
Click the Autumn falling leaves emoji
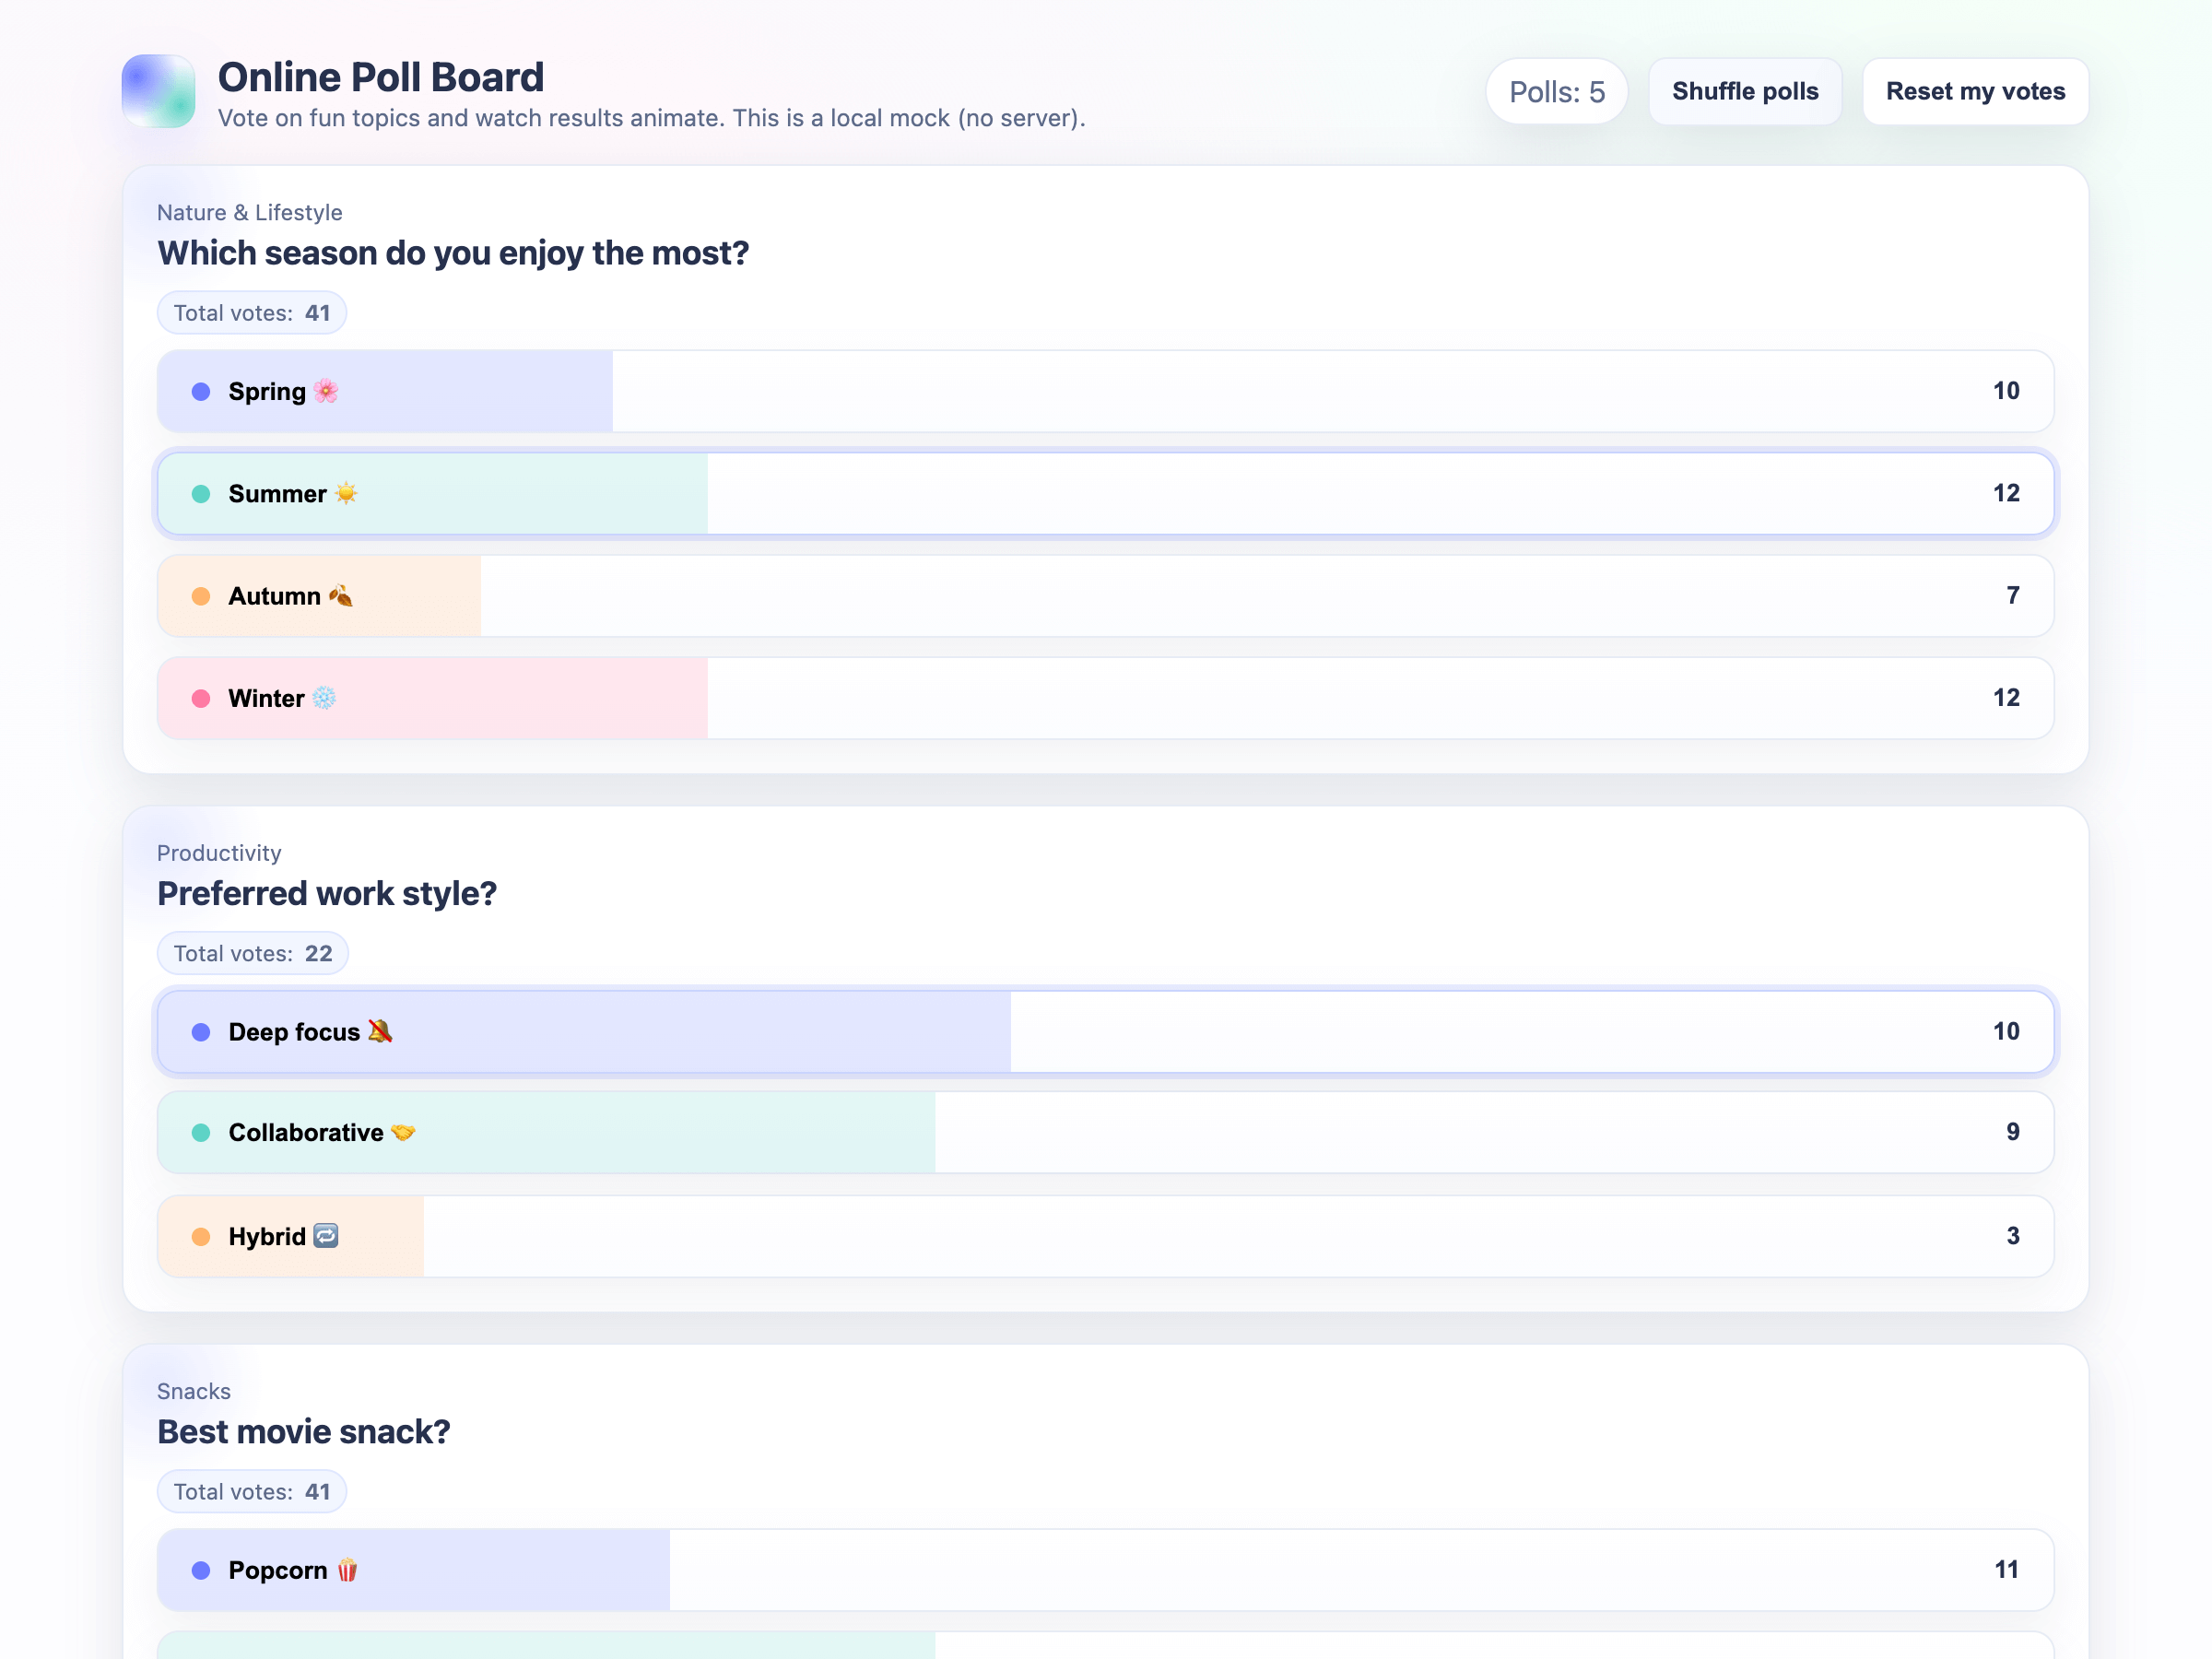coord(340,596)
